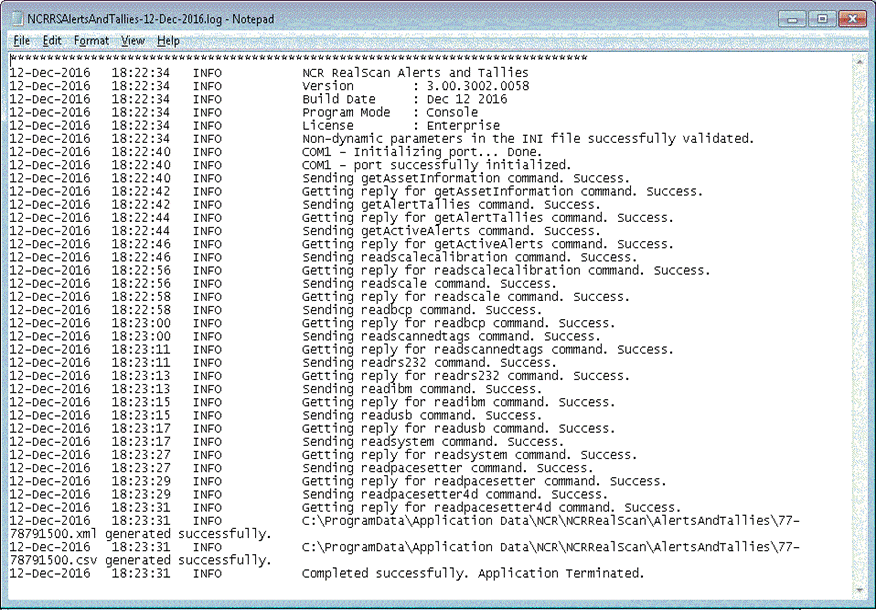Click 'Getting reply for getAlertTallies command' line
Screen dimensions: 876x610
(x=488, y=218)
